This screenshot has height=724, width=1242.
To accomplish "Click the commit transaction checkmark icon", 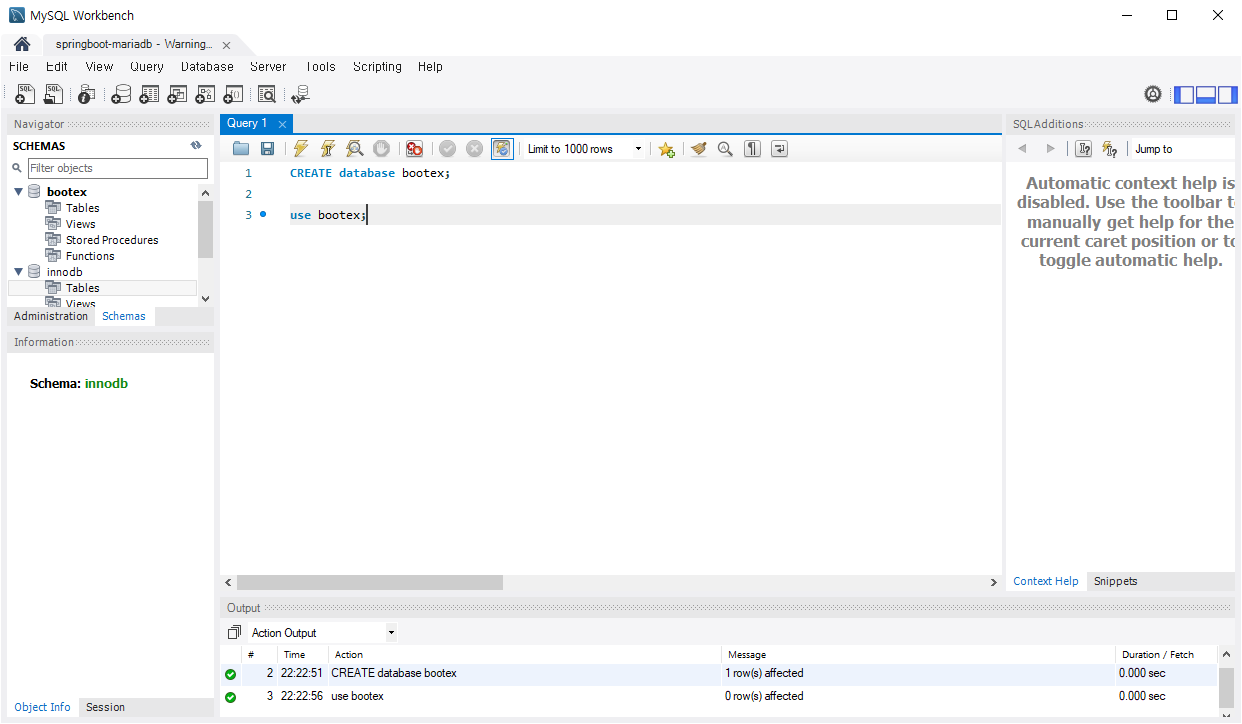I will coord(447,149).
